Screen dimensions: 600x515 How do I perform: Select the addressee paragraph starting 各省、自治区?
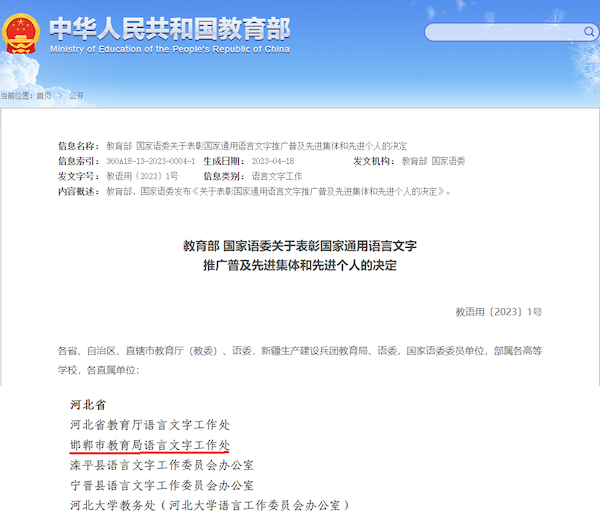(300, 360)
